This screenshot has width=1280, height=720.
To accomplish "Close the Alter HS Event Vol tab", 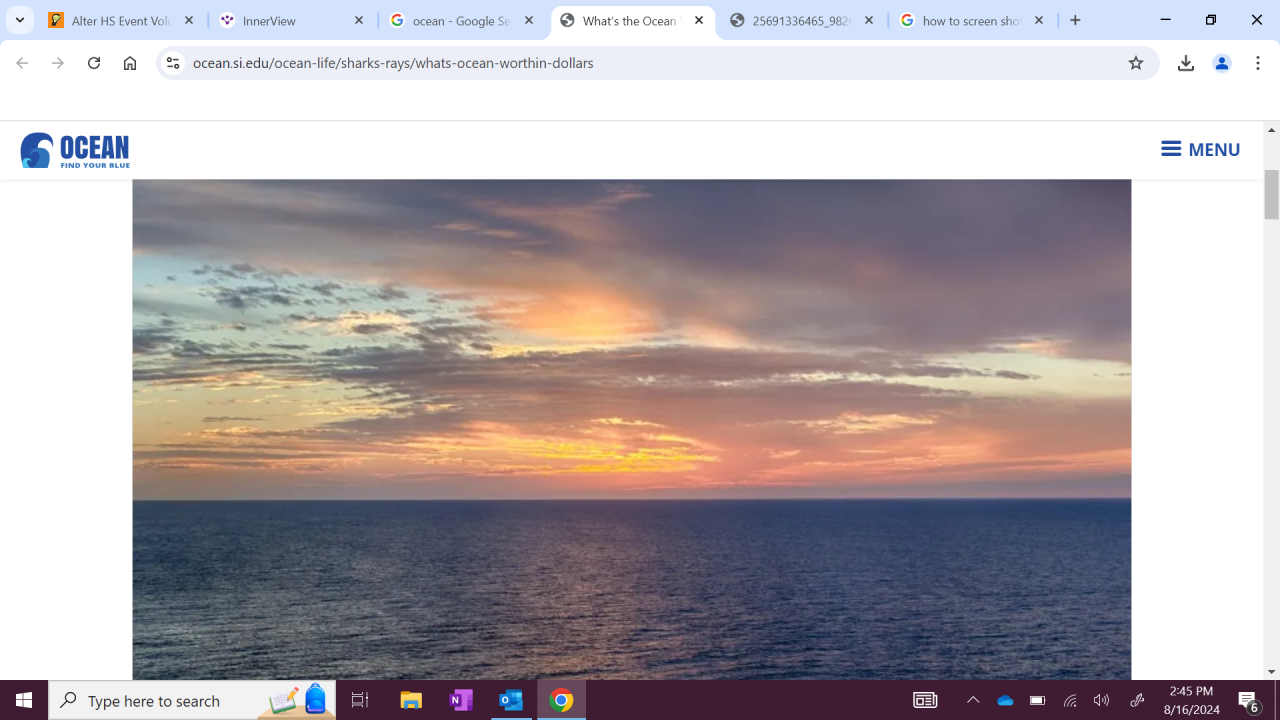I will [x=189, y=20].
